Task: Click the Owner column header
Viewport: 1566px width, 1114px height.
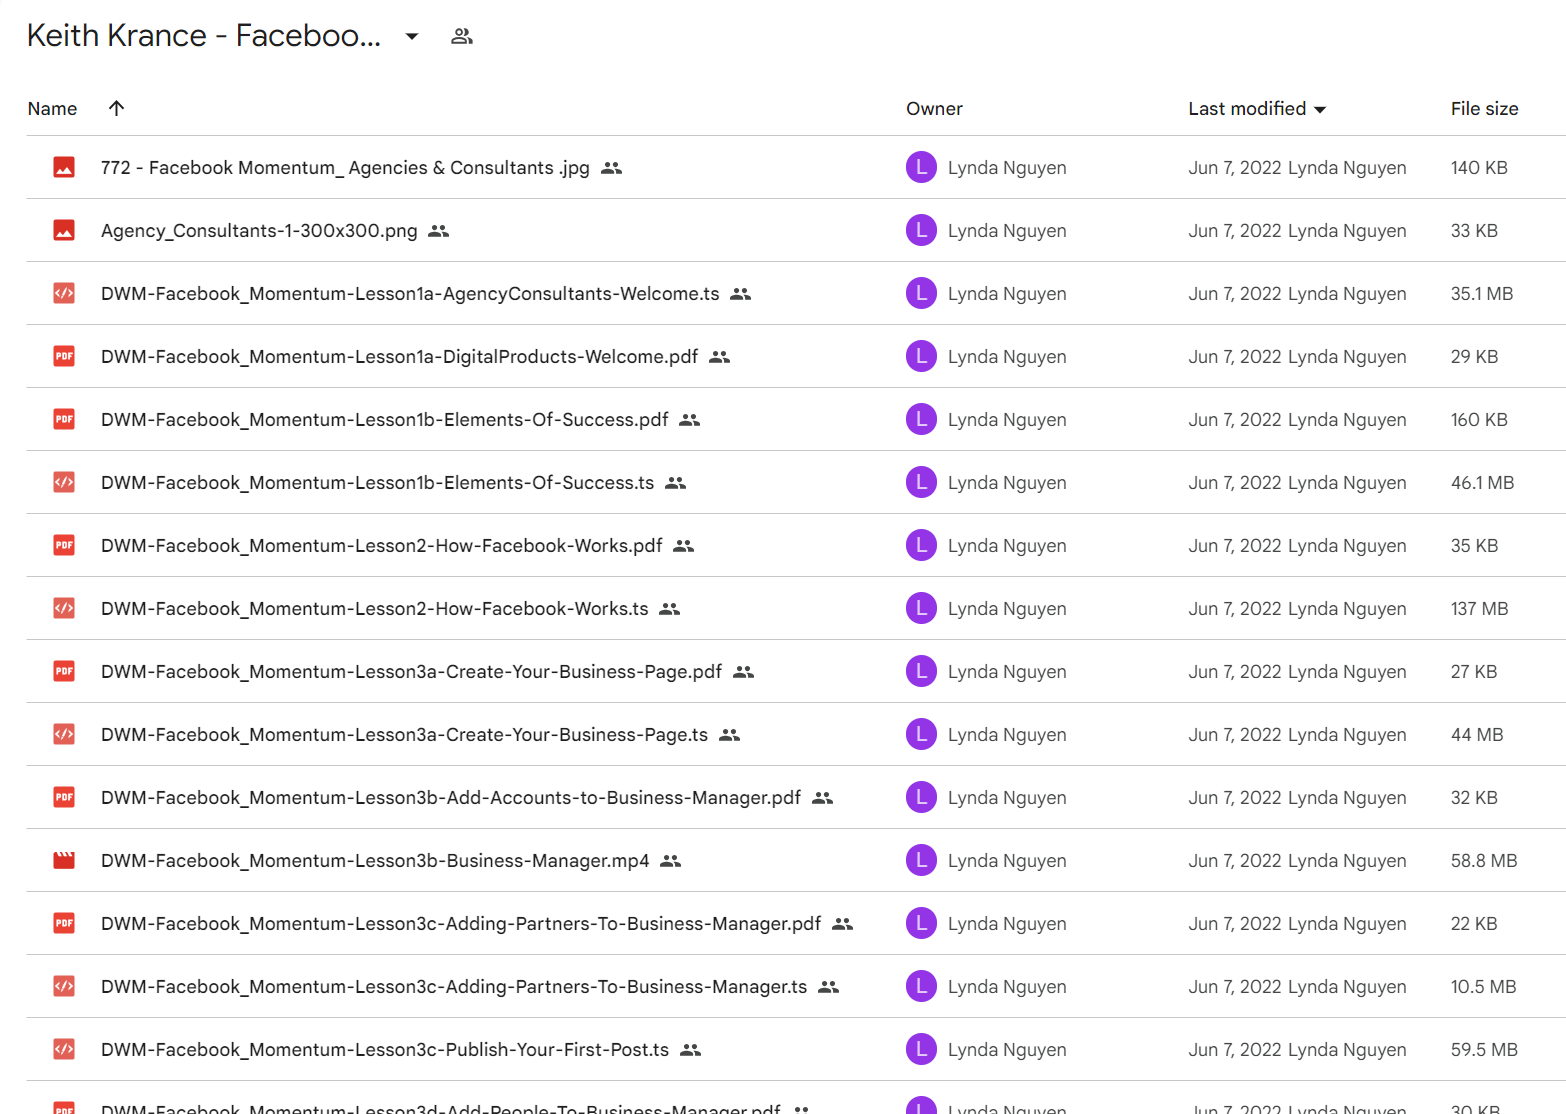Action: tap(934, 108)
